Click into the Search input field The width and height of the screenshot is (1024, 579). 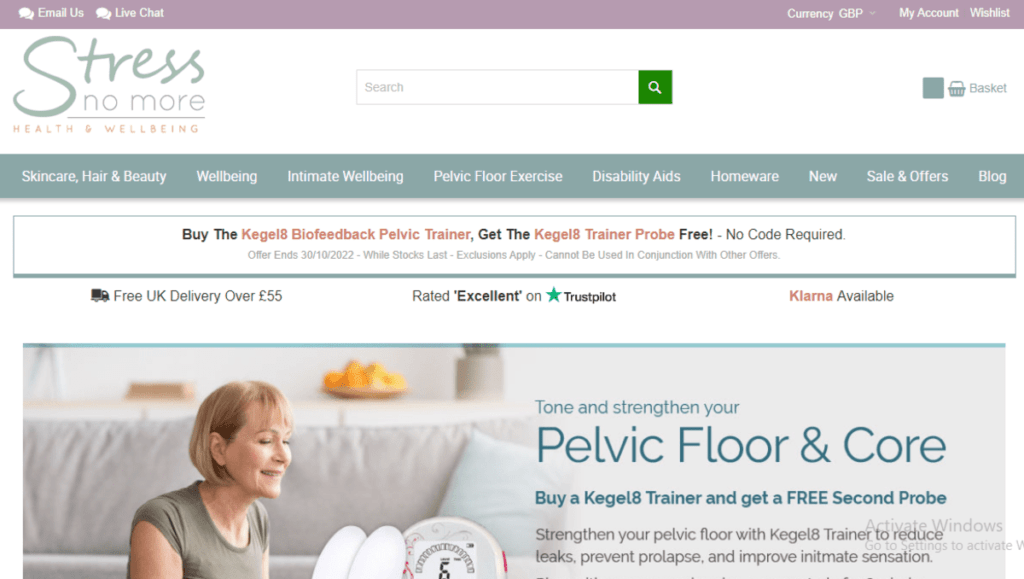click(x=498, y=87)
